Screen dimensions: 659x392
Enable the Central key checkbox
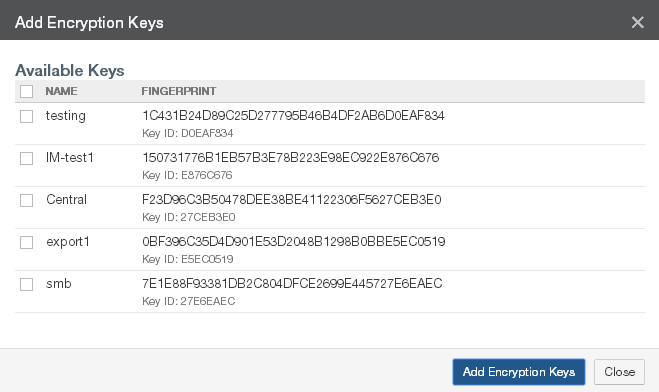point(26,200)
